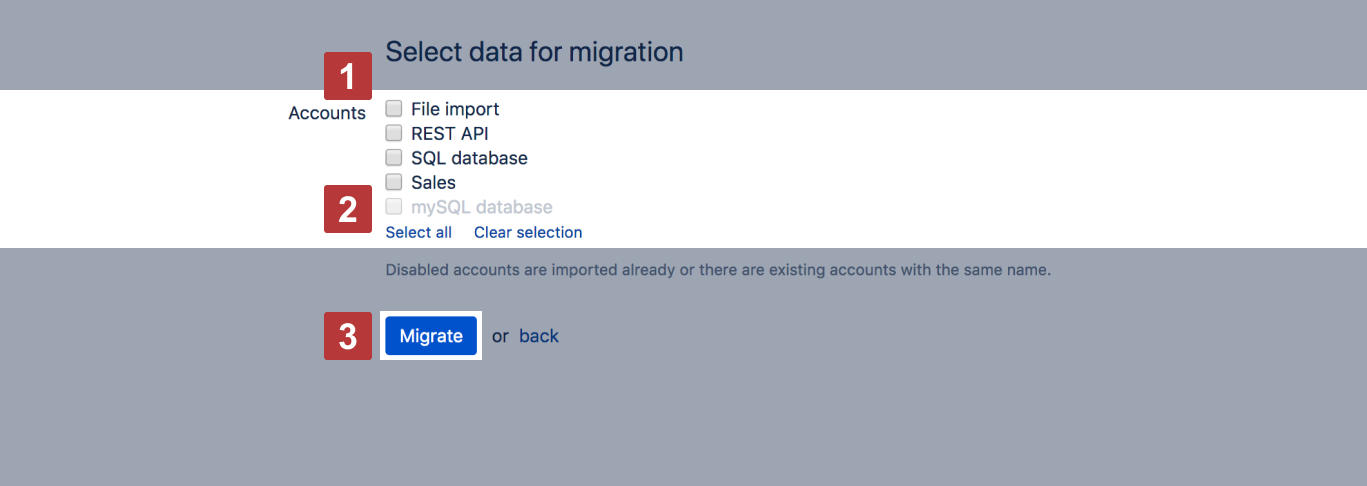Toggle the Sales account checkbox
1367x486 pixels.
[394, 182]
